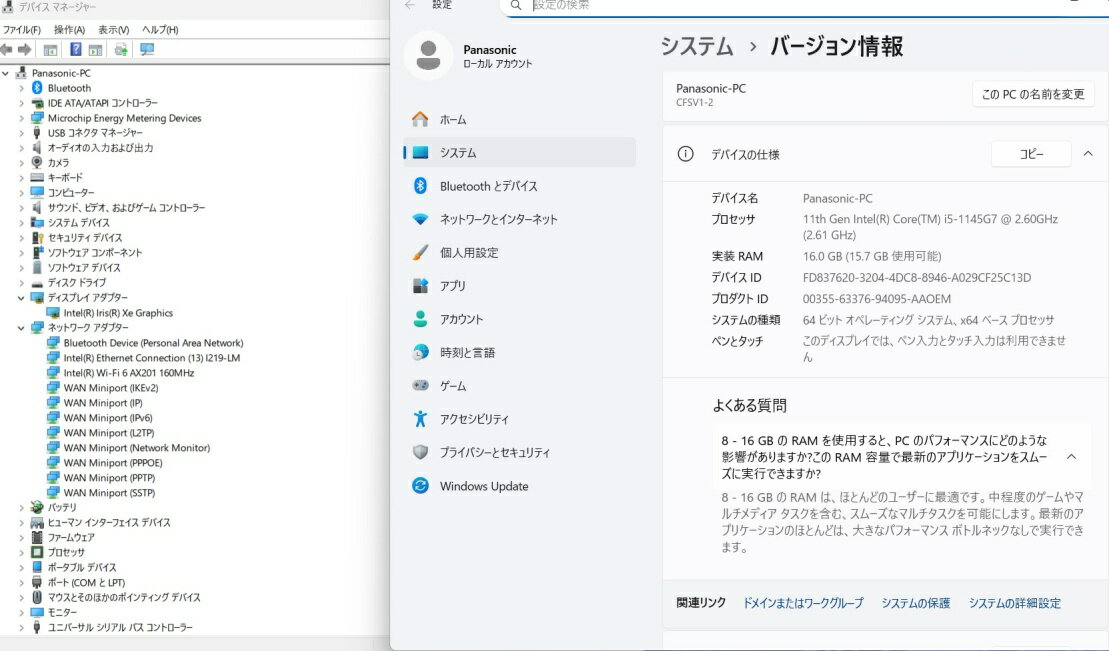
Task: Open プライバシーとセキュリティ settings
Action: (x=494, y=453)
